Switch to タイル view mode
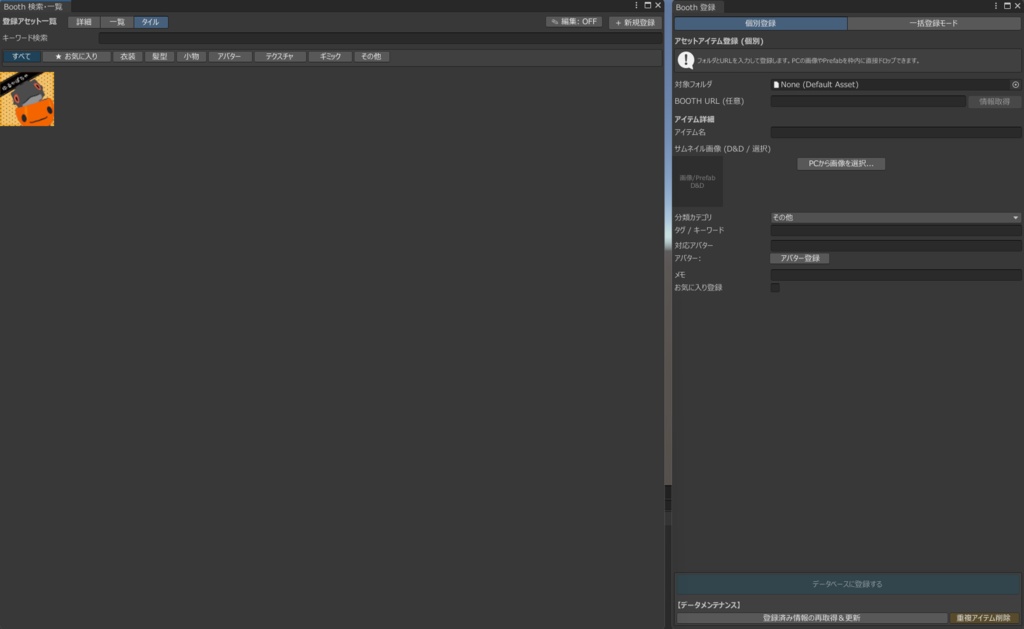Screen dimensions: 1024x629 coord(150,22)
